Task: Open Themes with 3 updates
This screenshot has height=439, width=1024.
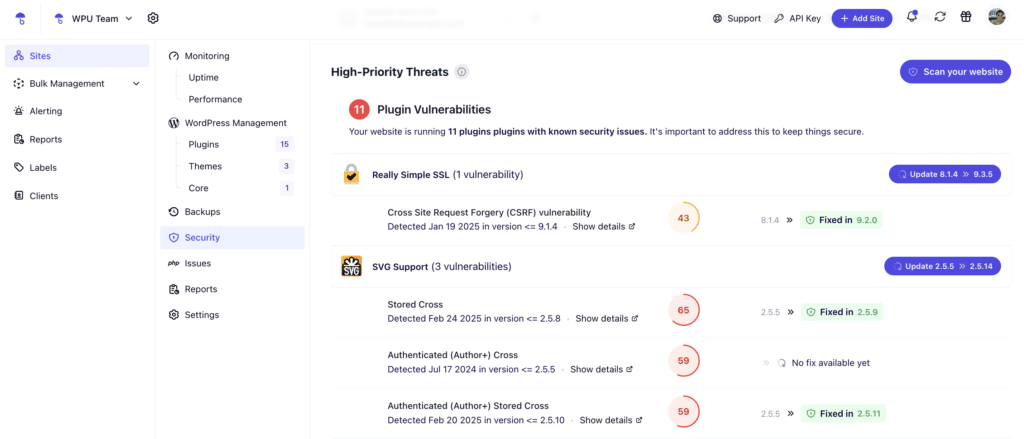Action: tap(239, 166)
